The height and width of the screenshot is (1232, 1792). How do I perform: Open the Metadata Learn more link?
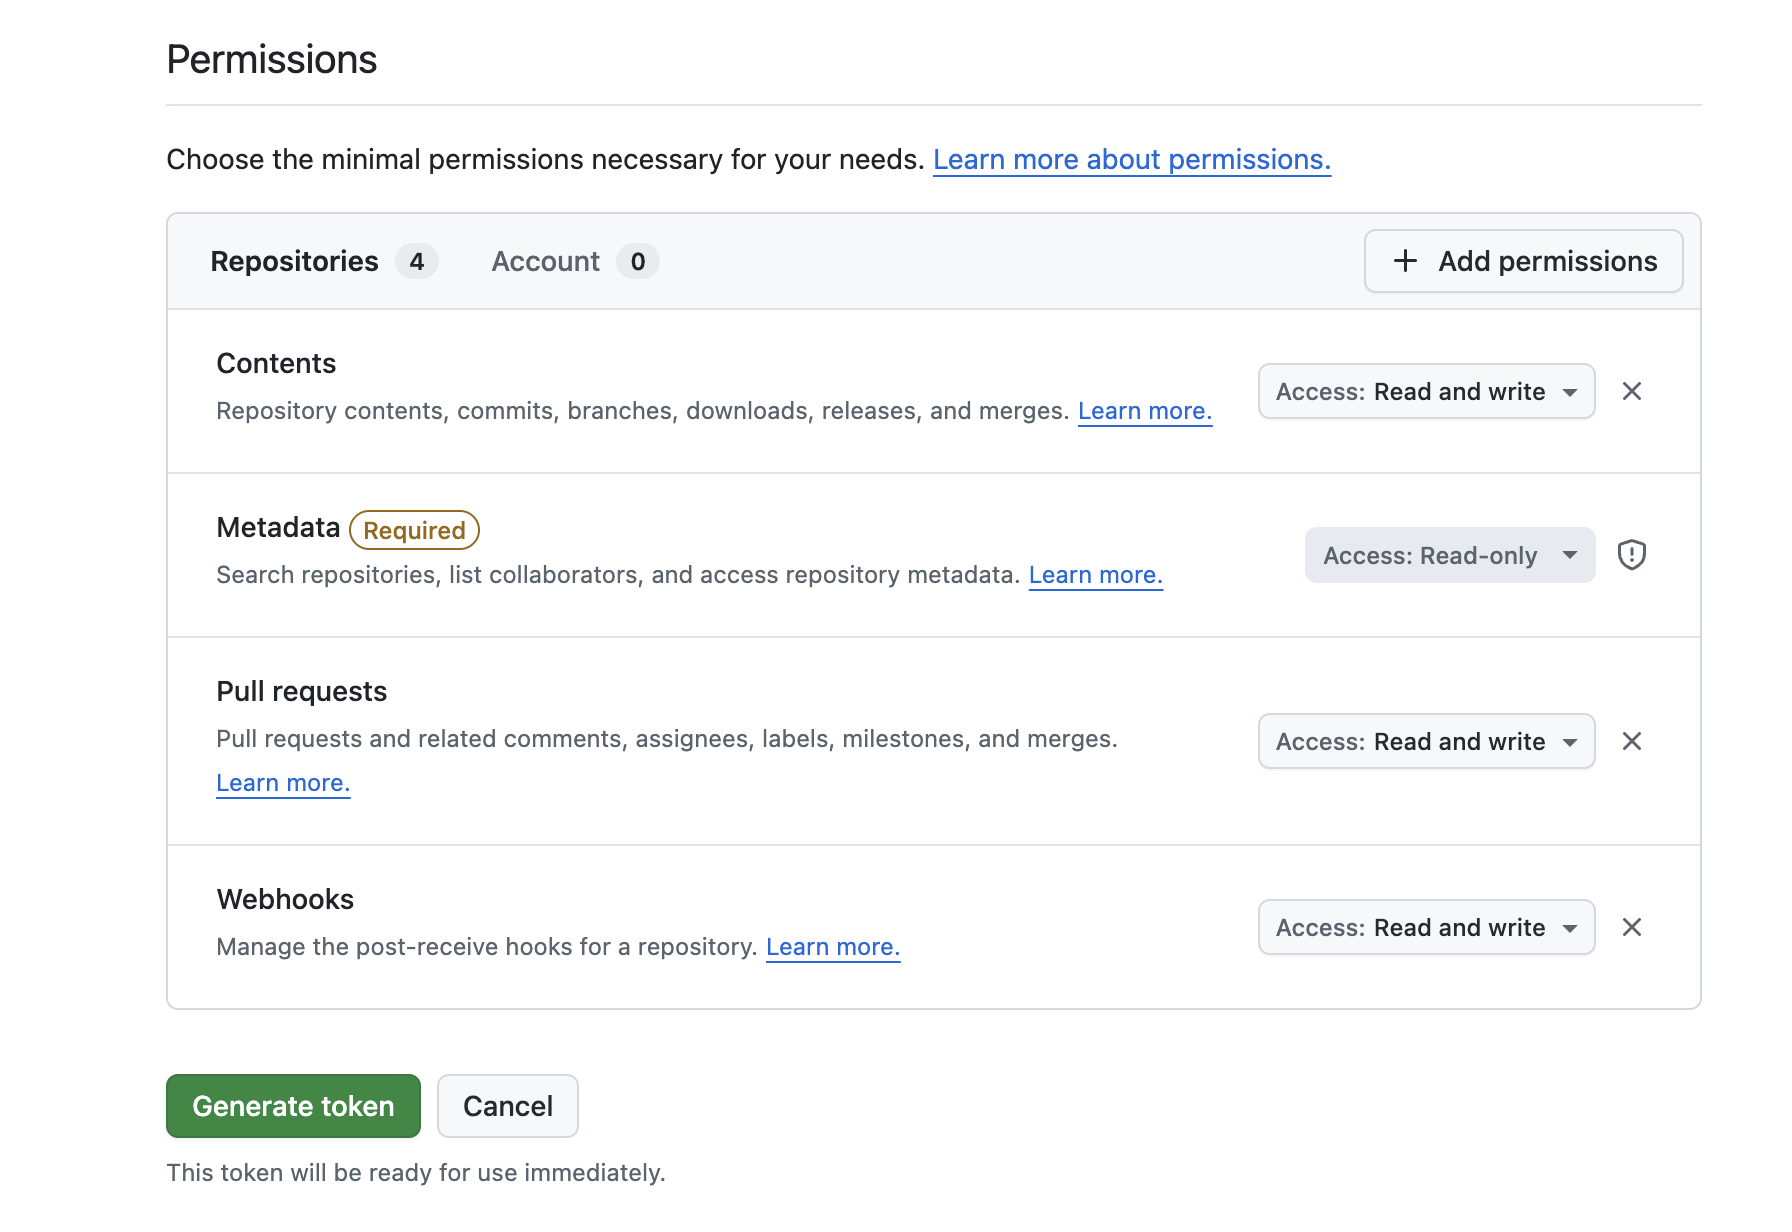1095,575
